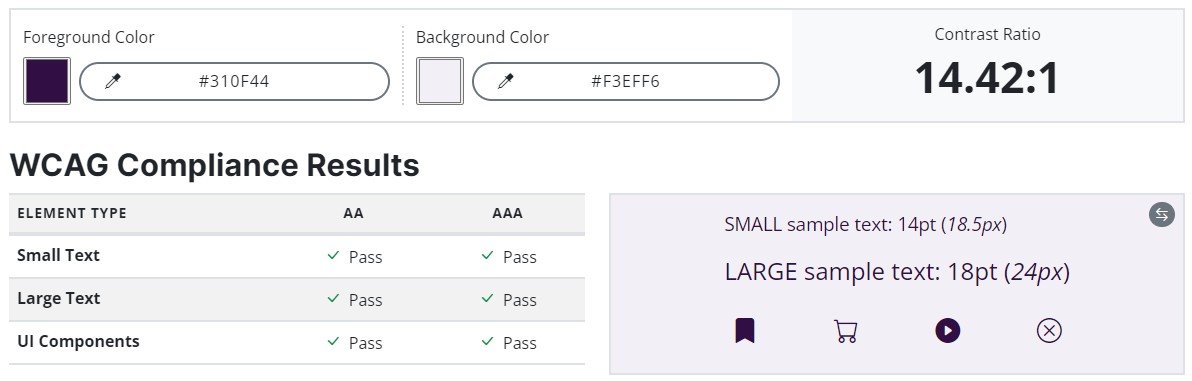Click the LARGE sample text preview
Screen dimensions: 1192x381
[897, 272]
